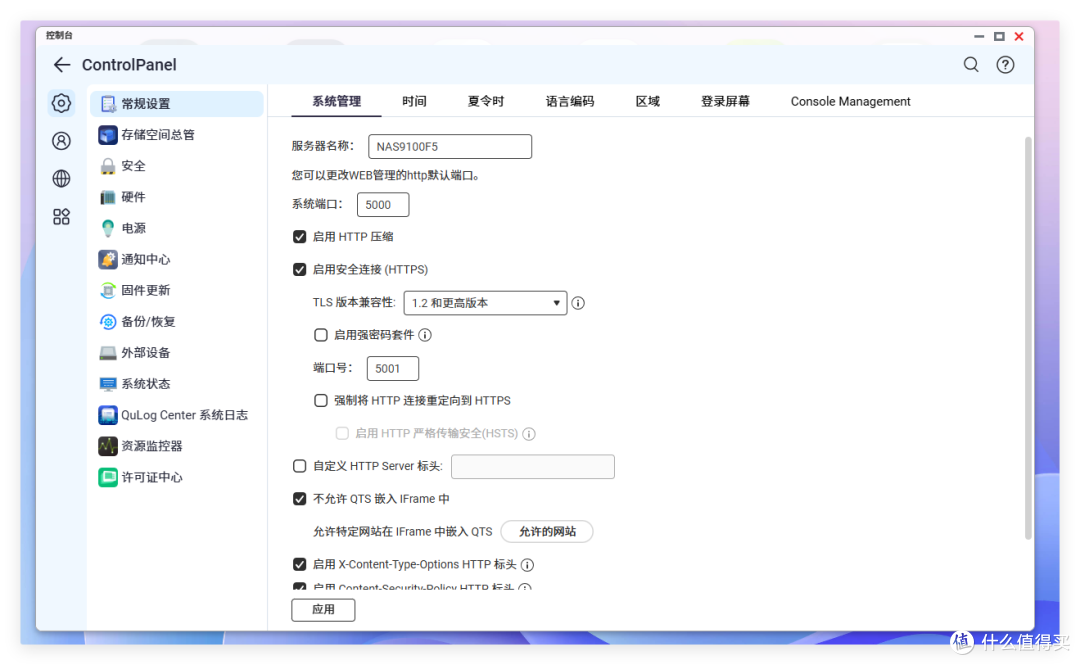Image resolution: width=1080 pixels, height=665 pixels.
Task: Maximize the 控制台 window
Action: (x=999, y=36)
